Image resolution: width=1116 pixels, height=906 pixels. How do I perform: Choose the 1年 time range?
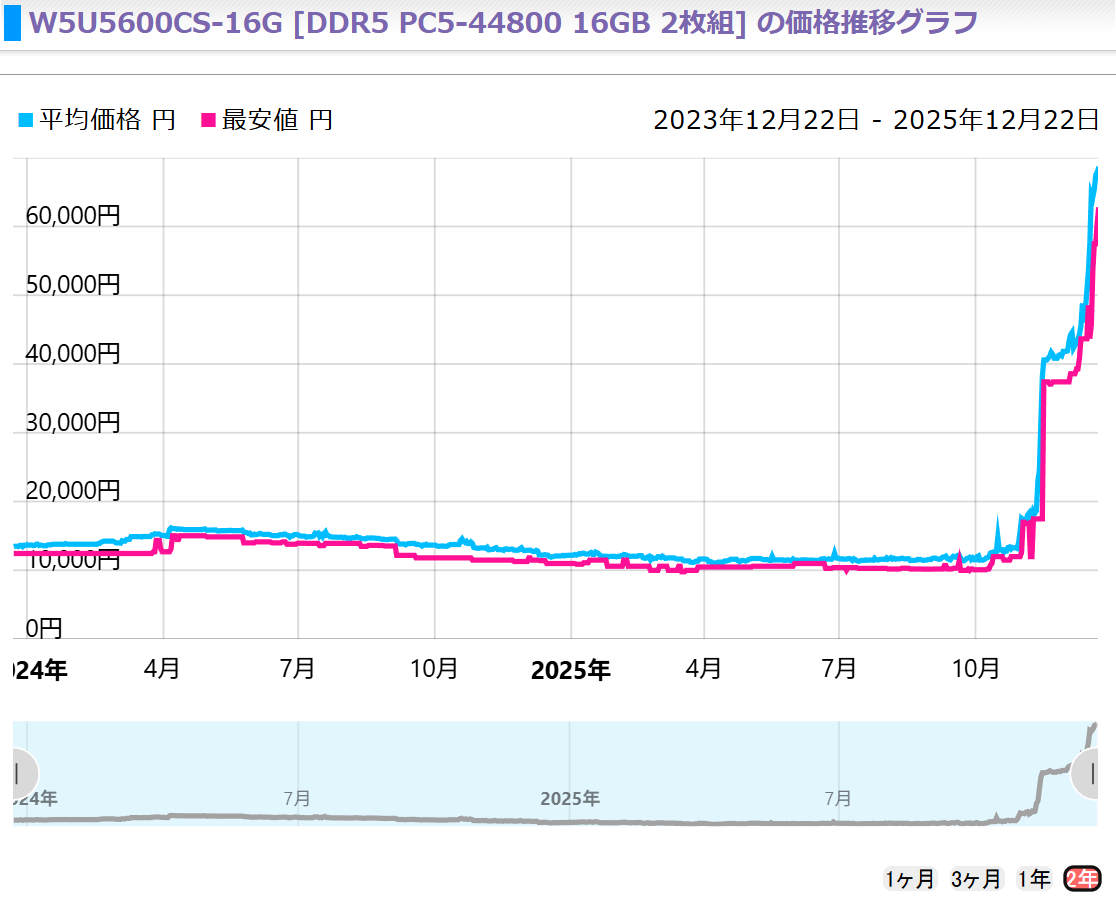coord(1034,879)
